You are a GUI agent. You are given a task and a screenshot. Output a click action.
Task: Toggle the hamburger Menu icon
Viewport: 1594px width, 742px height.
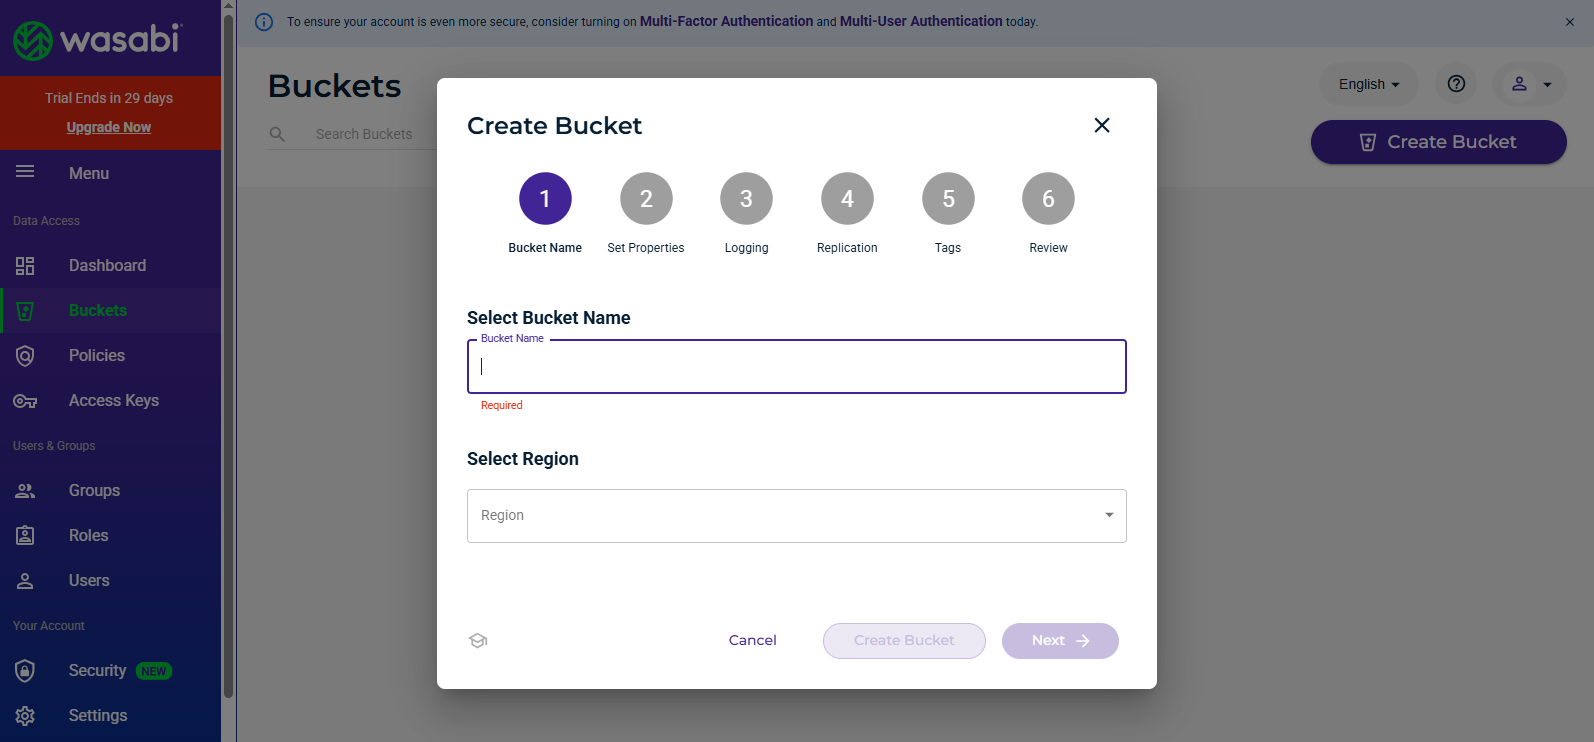(25, 172)
